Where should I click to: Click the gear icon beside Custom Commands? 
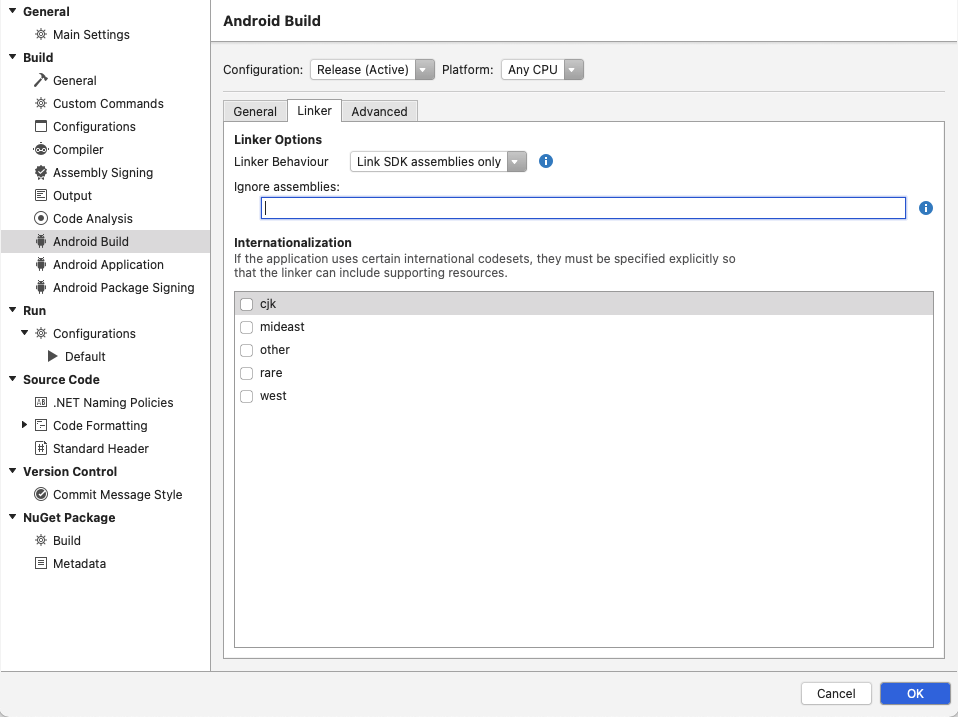(x=40, y=103)
